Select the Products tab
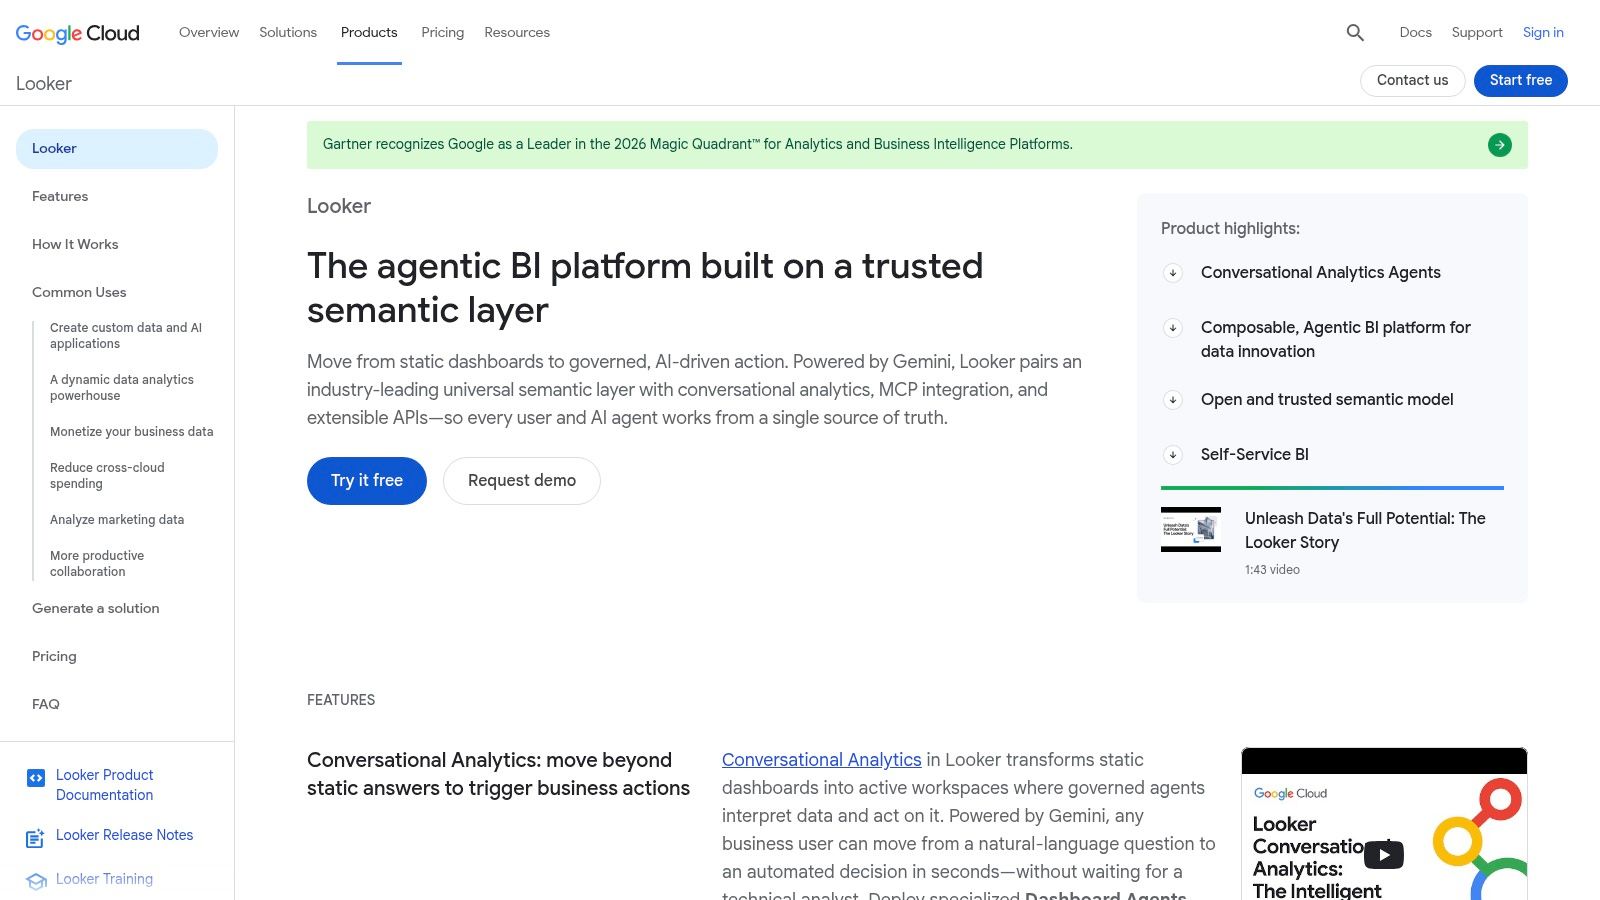The image size is (1600, 900). click(369, 32)
